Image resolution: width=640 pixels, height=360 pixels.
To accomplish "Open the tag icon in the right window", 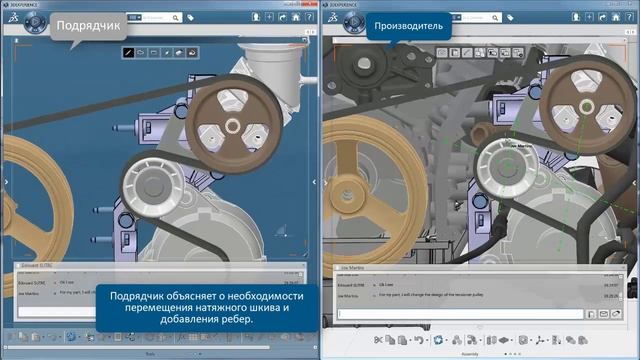I will 510,18.
